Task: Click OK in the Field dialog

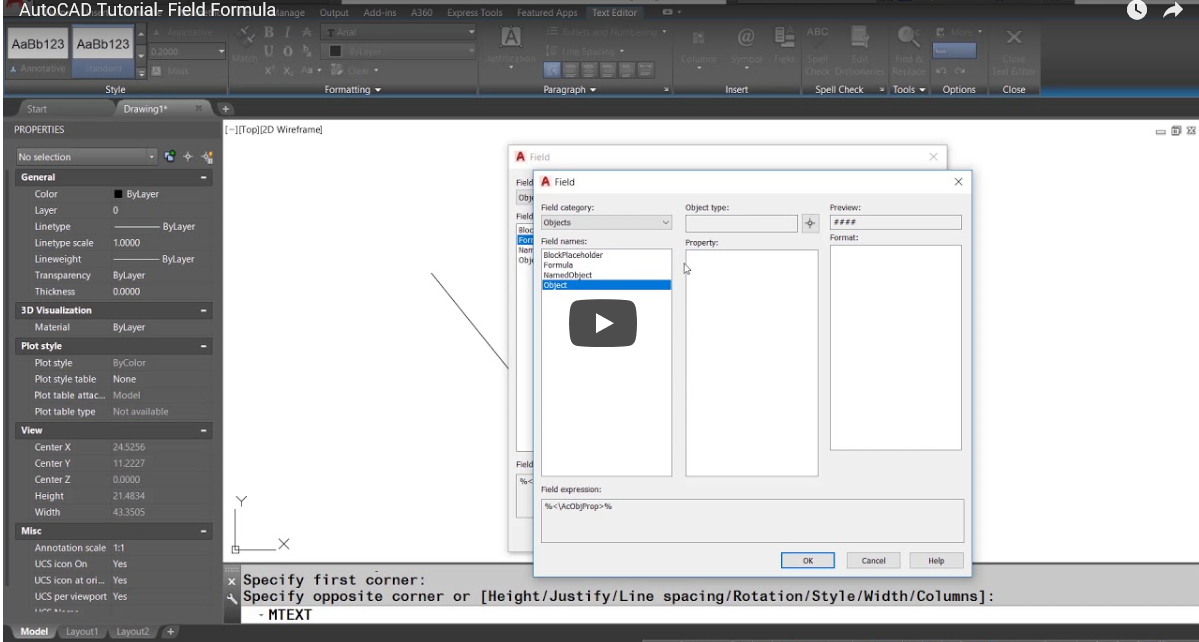Action: coord(807,560)
